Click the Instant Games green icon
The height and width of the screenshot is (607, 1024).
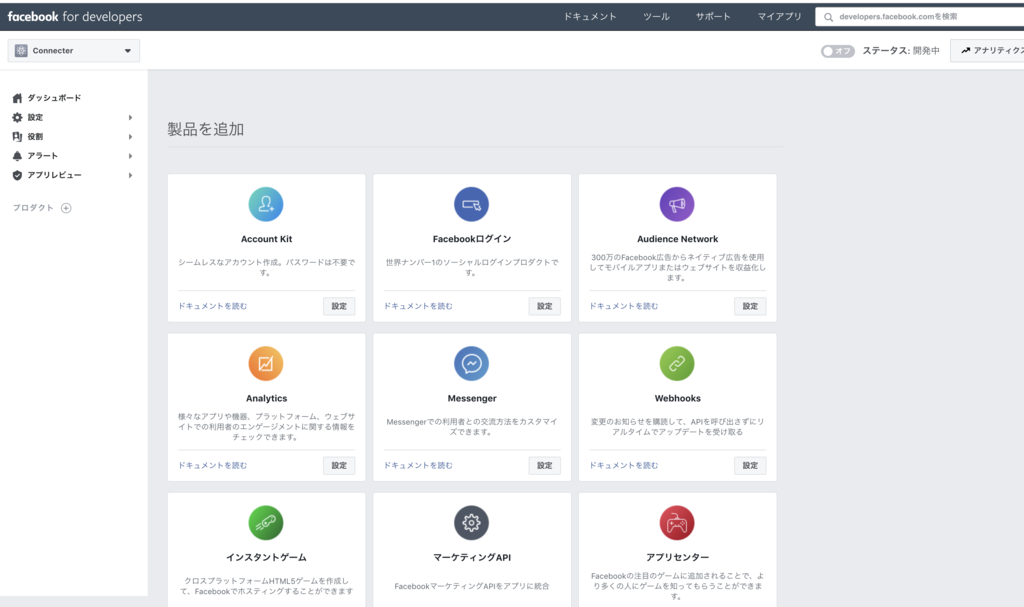tap(266, 523)
